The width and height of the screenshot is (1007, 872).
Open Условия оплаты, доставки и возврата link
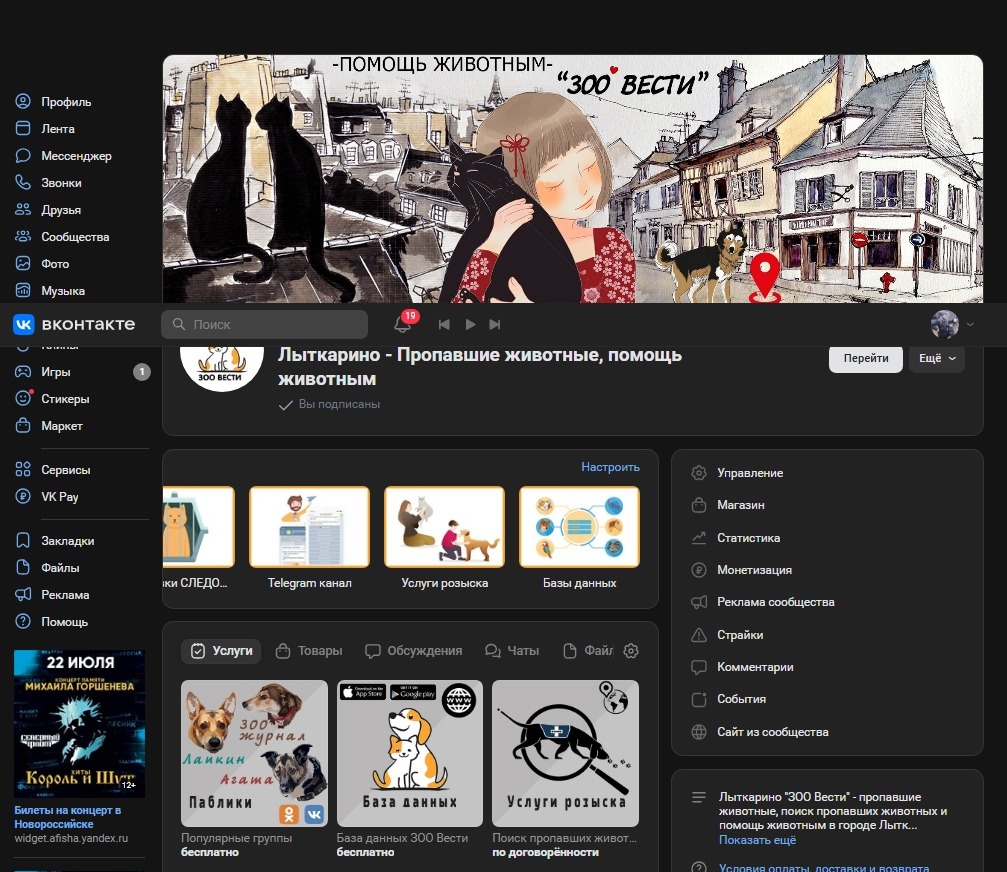pos(823,867)
